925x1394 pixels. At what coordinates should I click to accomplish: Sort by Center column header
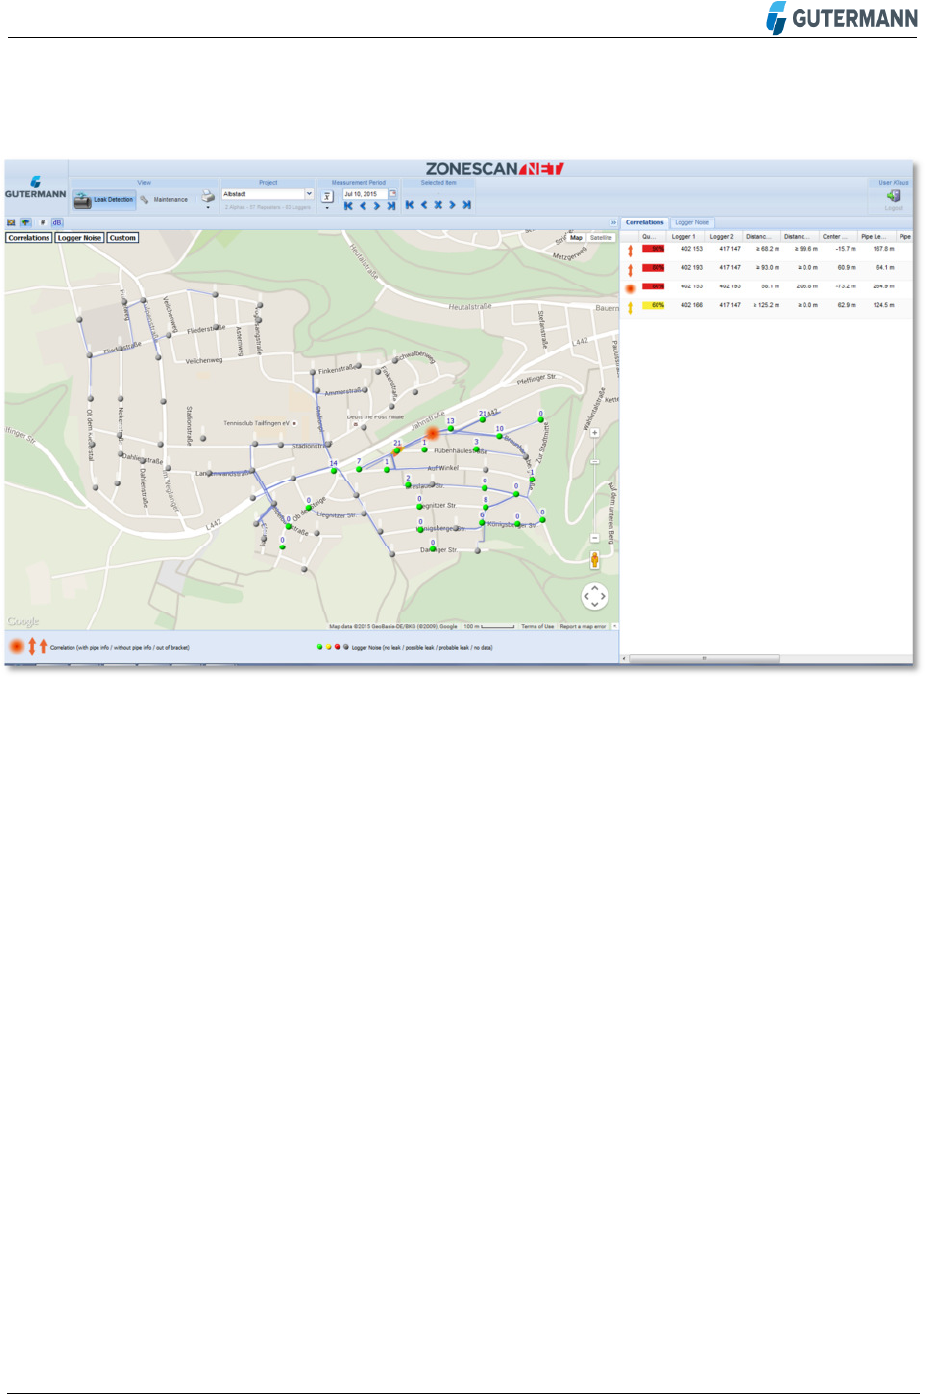point(839,237)
